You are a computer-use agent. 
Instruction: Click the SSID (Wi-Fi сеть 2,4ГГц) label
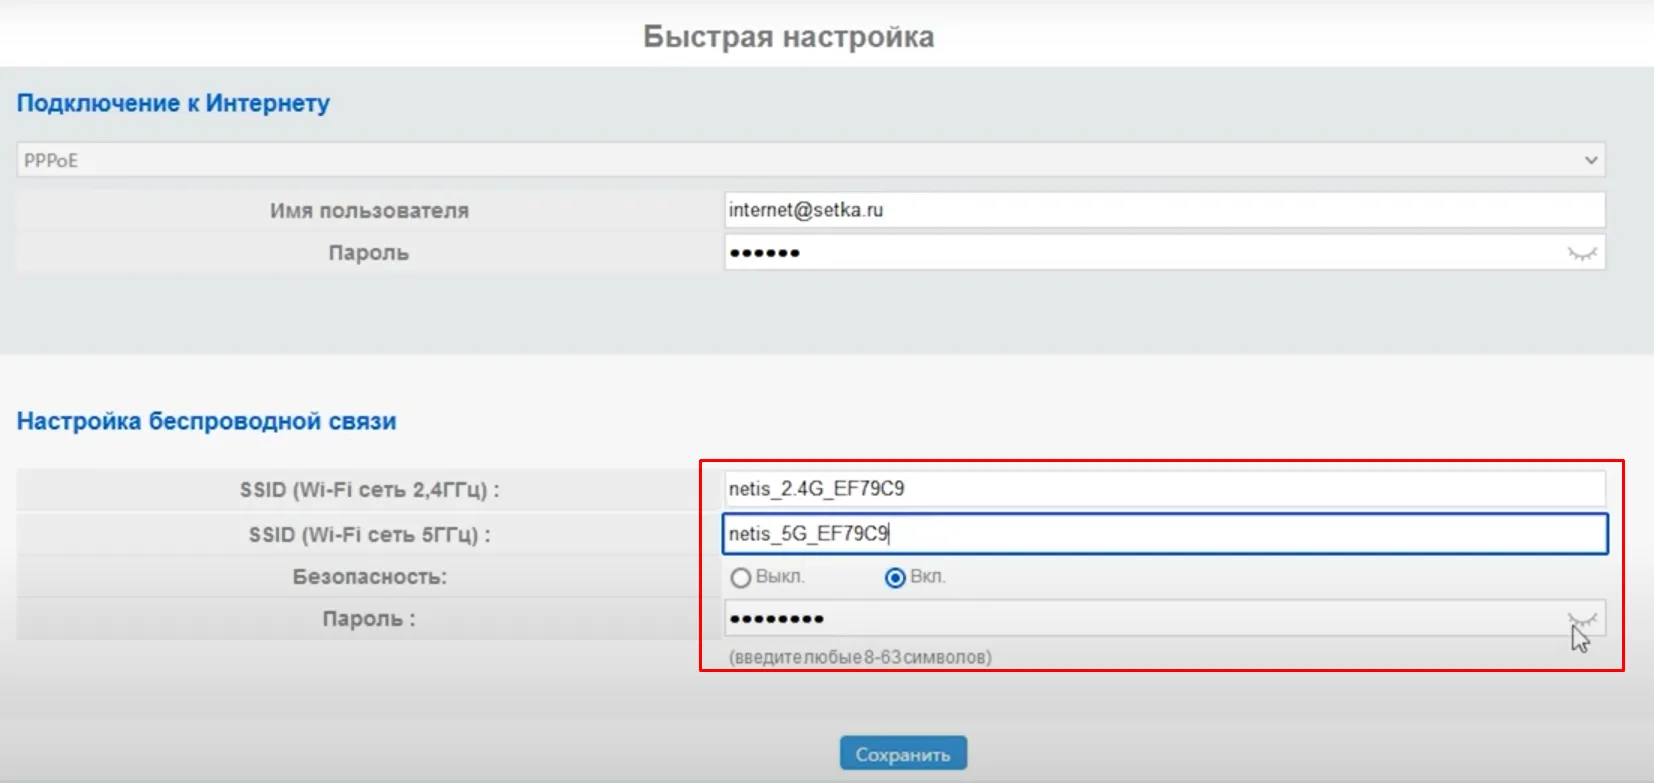pos(369,490)
